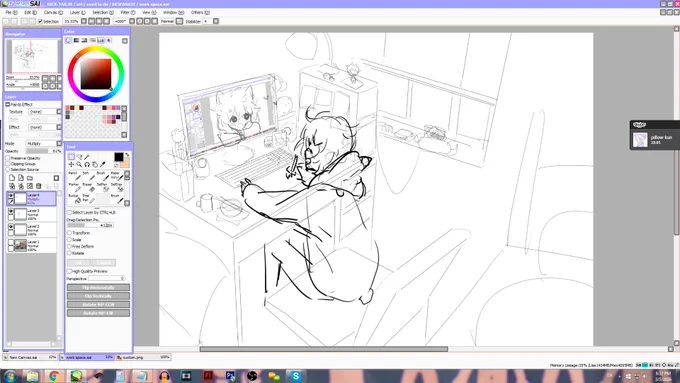Choose the Eraser tool
The width and height of the screenshot is (680, 383).
(x=88, y=187)
